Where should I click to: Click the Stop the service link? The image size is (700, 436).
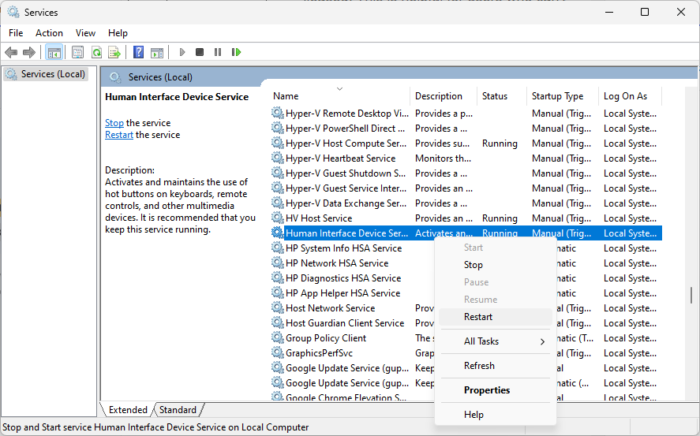click(x=114, y=123)
